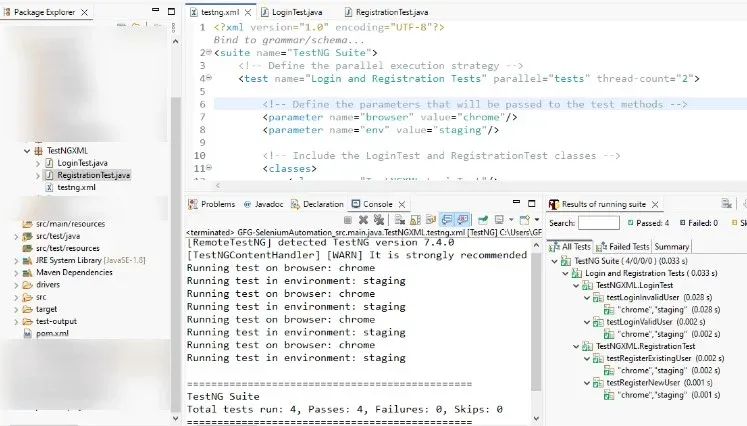Click the Display Selected Console icon
Screen dimensions: 747x426
pos(499,220)
